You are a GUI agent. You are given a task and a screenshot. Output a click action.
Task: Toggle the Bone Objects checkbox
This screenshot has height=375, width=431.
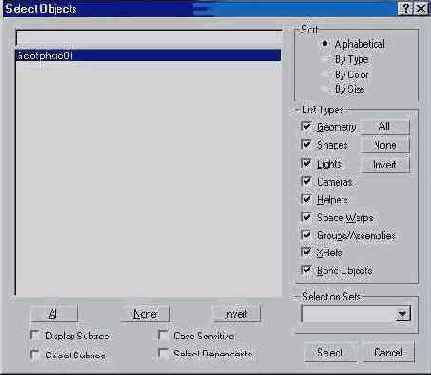(x=306, y=270)
